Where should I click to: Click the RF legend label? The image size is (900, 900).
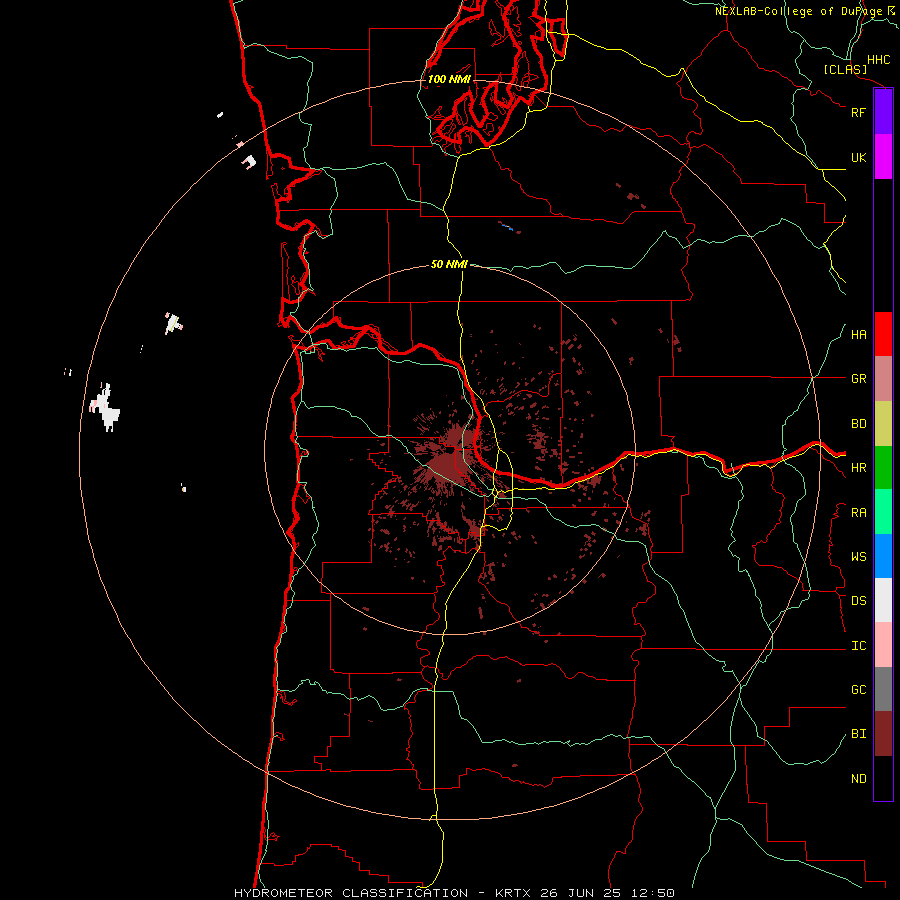(858, 112)
